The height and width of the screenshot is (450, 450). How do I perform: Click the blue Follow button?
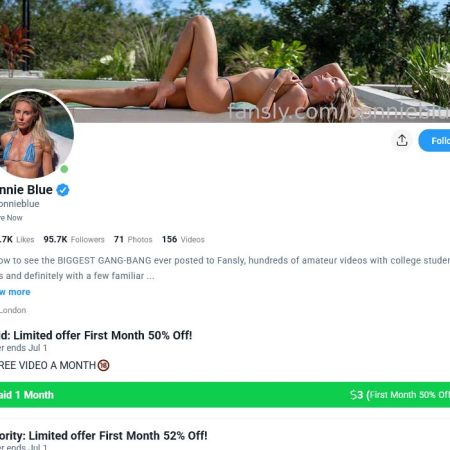(435, 141)
